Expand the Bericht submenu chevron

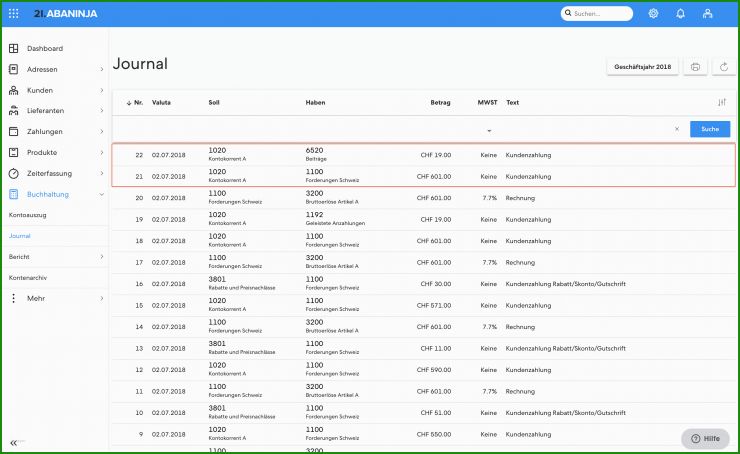[x=101, y=257]
